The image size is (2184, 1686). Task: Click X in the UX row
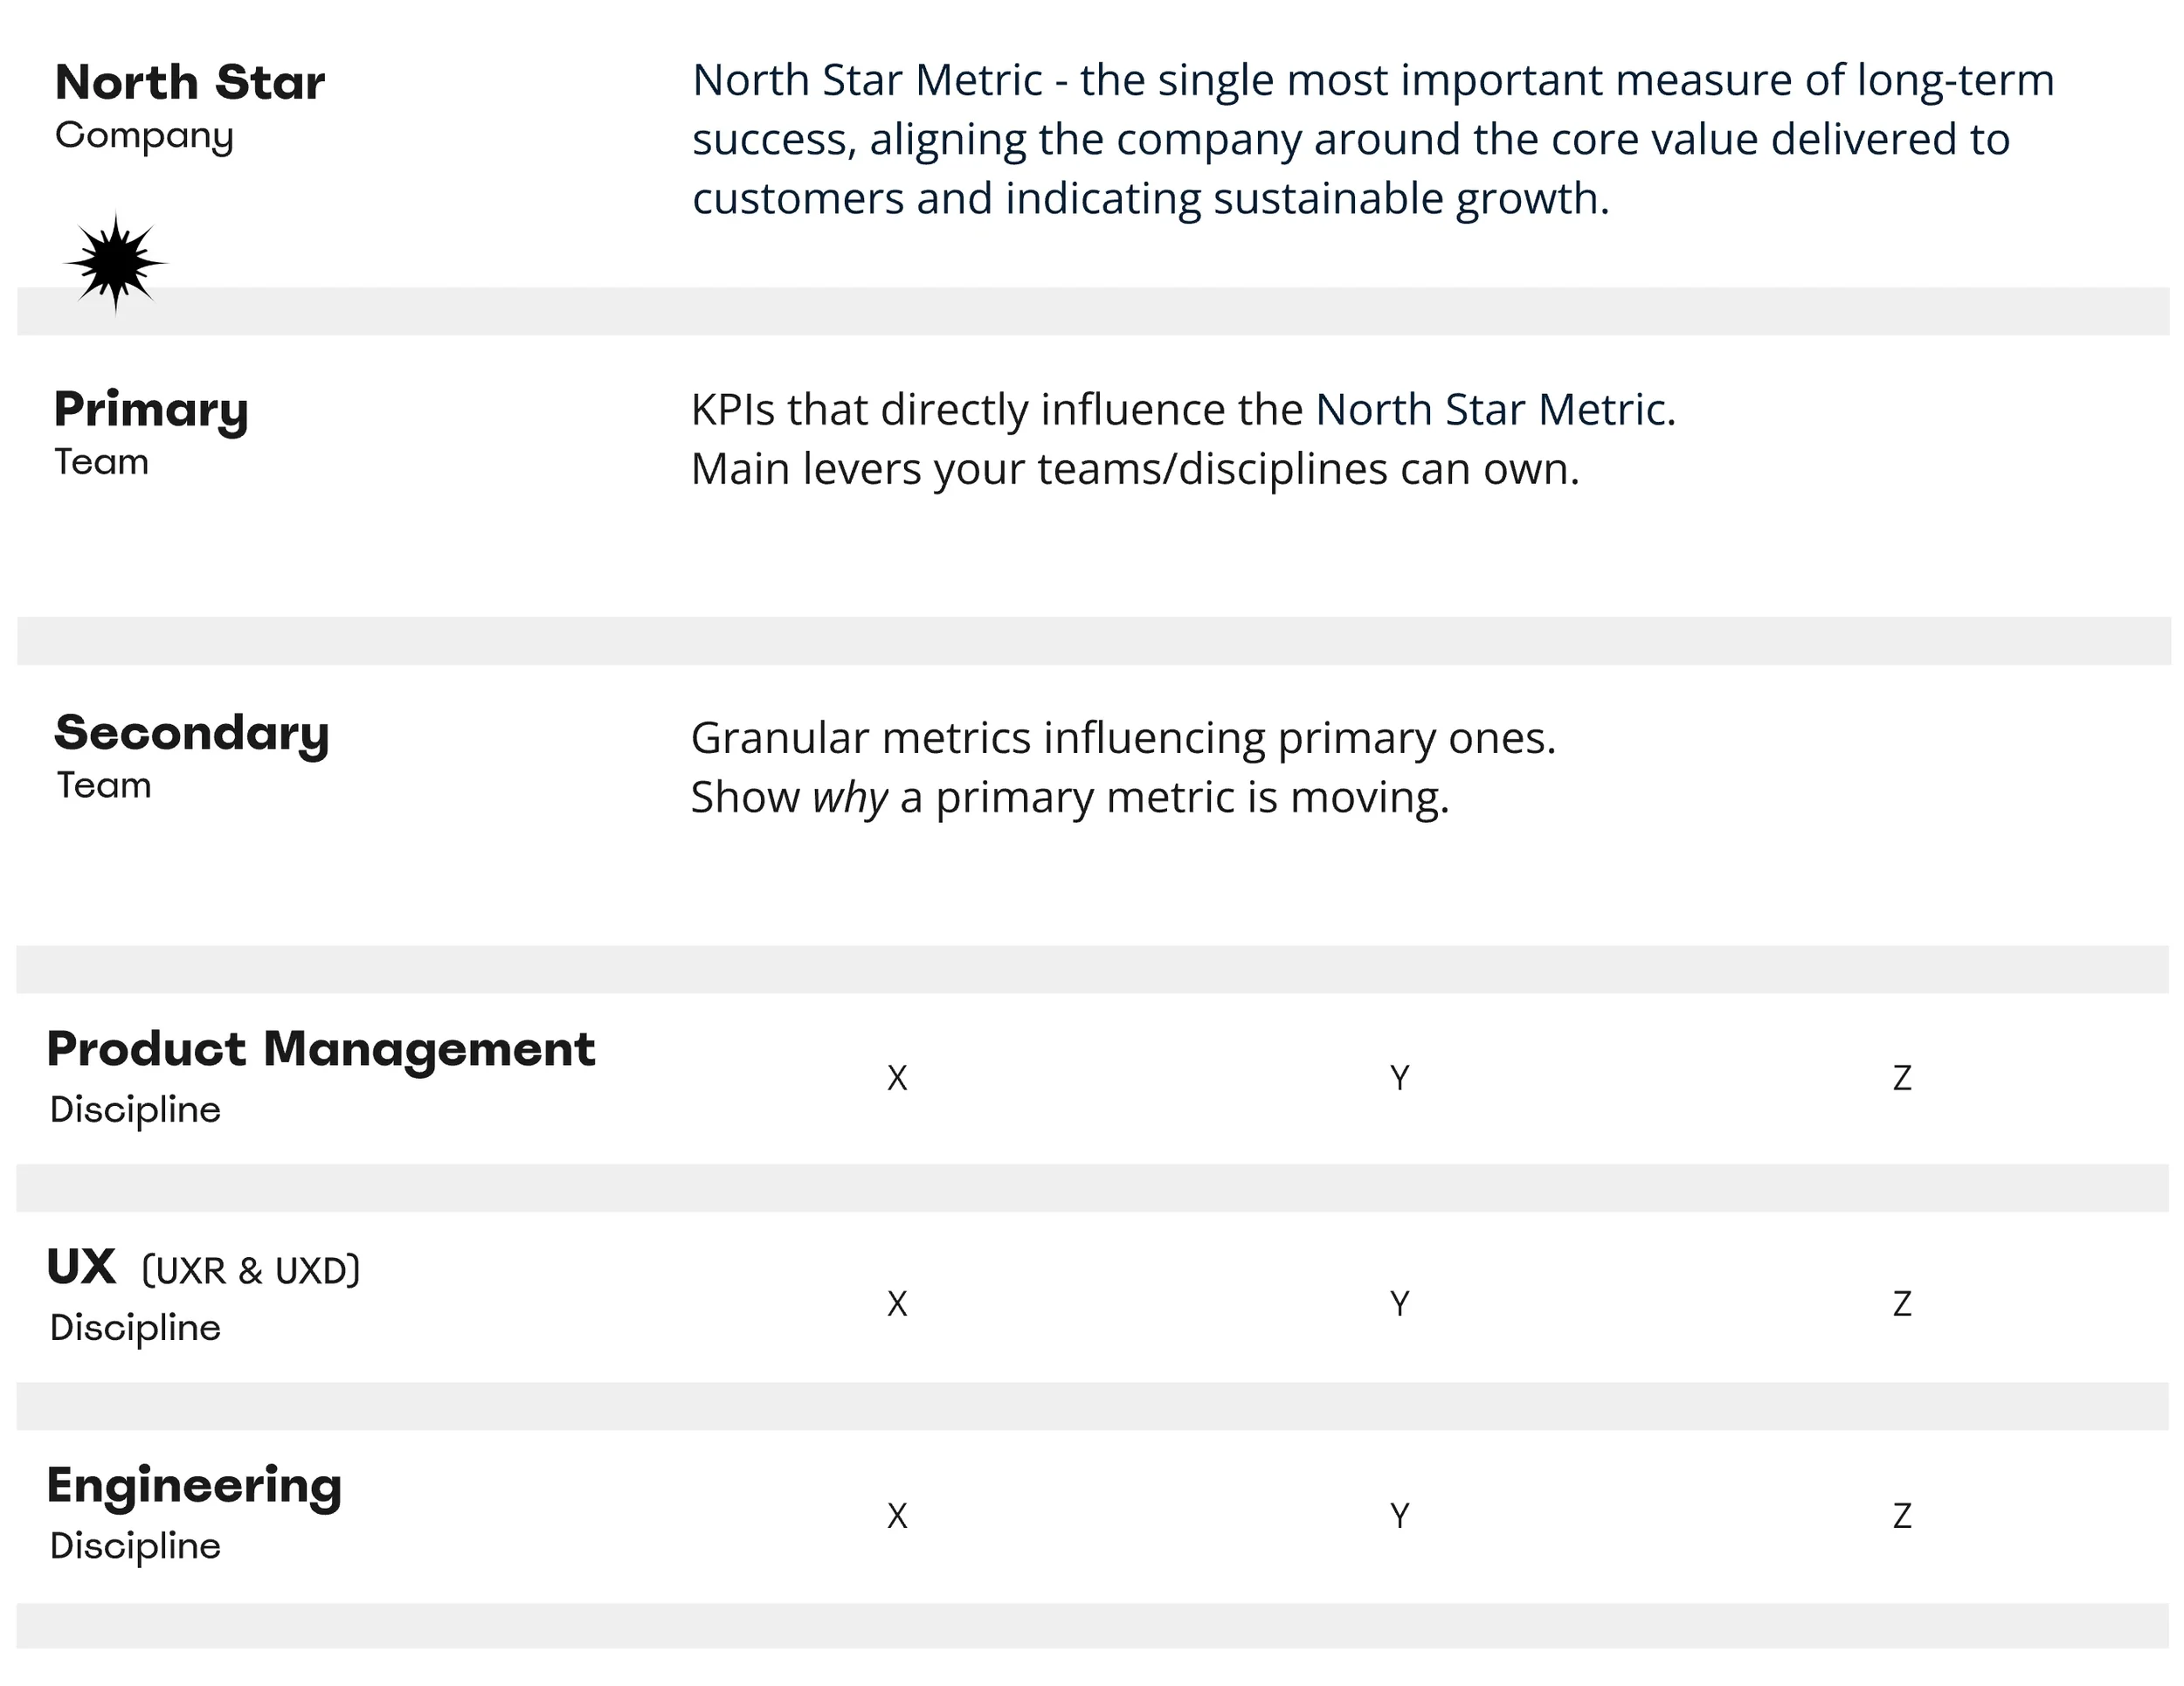click(x=897, y=1304)
